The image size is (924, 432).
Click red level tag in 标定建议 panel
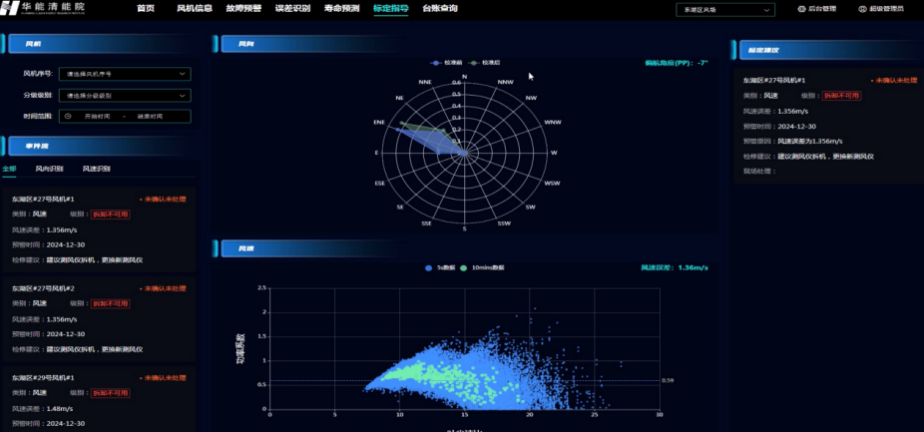tap(842, 95)
